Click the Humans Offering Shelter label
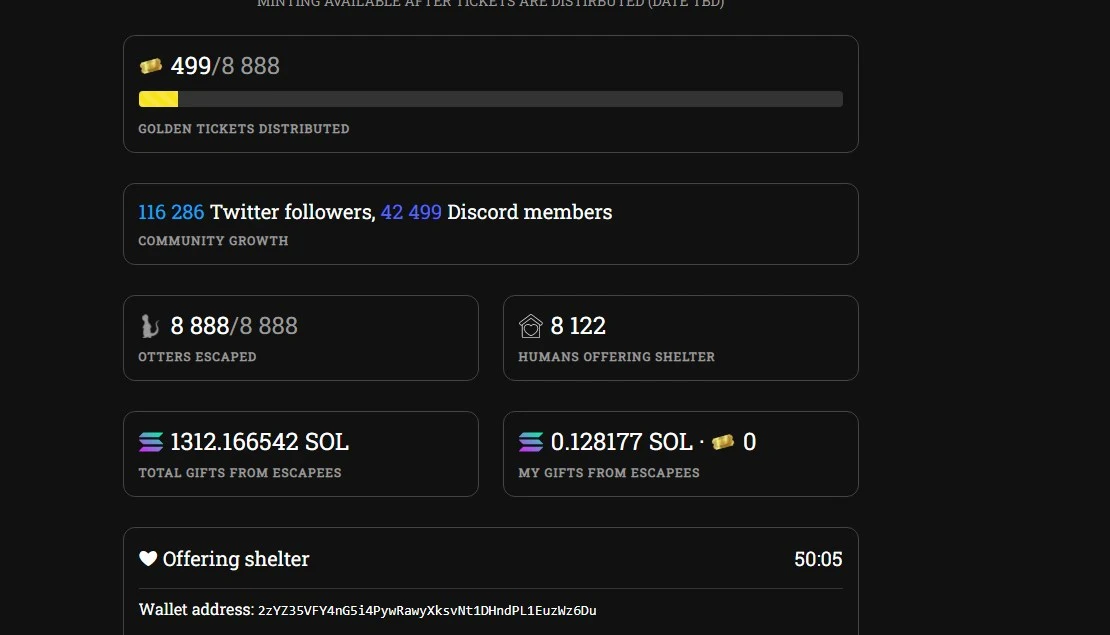This screenshot has height=635, width=1110. [617, 357]
